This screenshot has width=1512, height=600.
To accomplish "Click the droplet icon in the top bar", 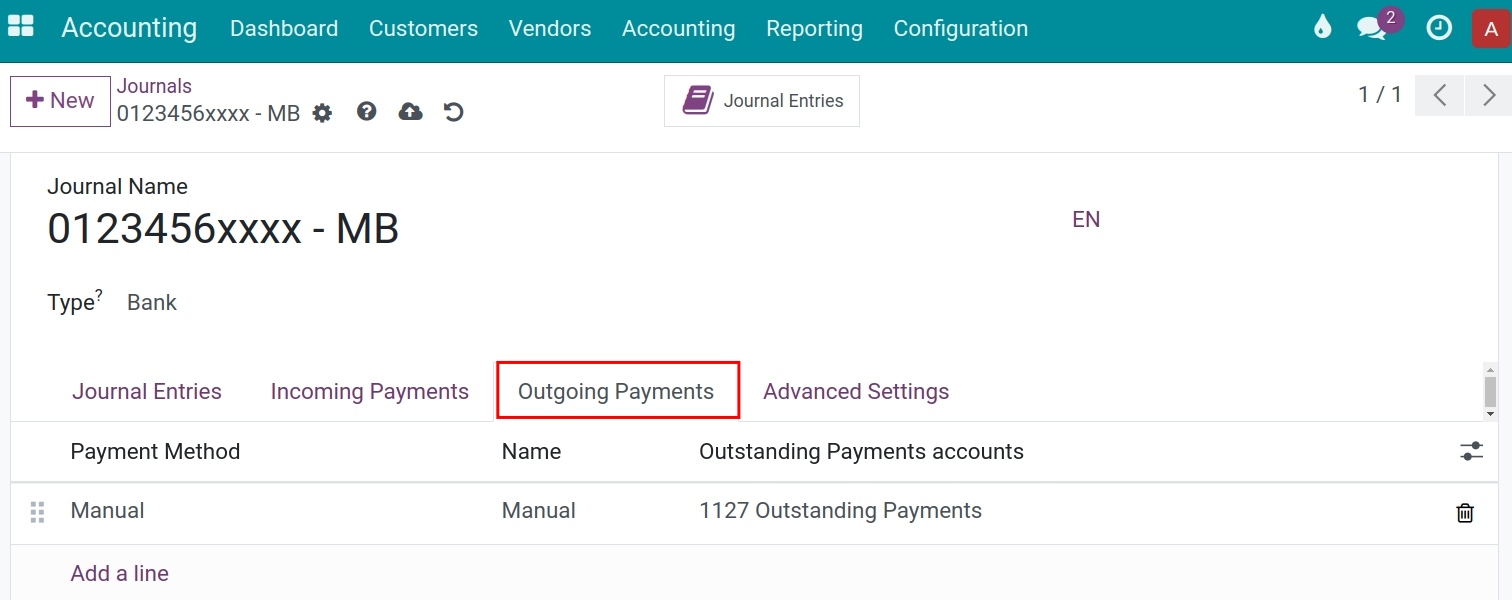I will click(x=1322, y=28).
